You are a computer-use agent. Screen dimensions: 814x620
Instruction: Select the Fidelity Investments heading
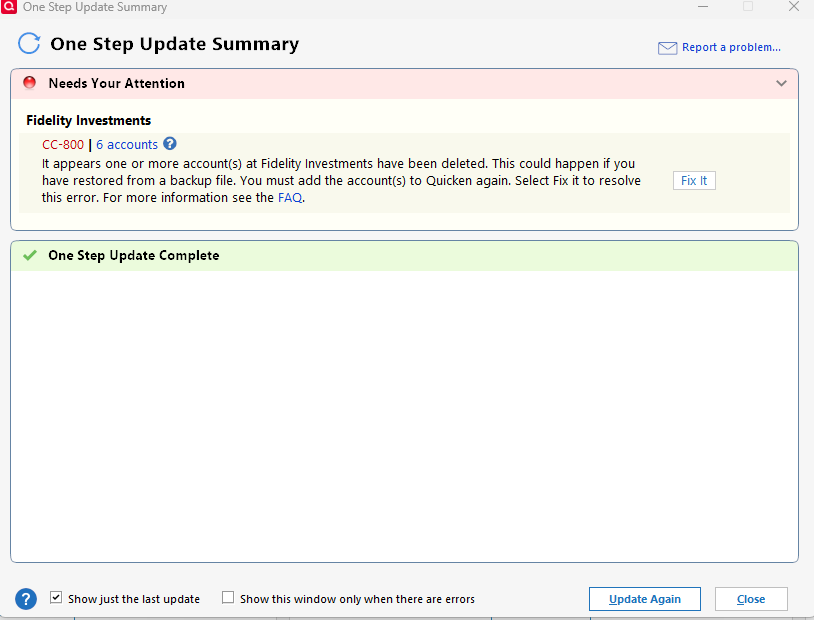(89, 120)
